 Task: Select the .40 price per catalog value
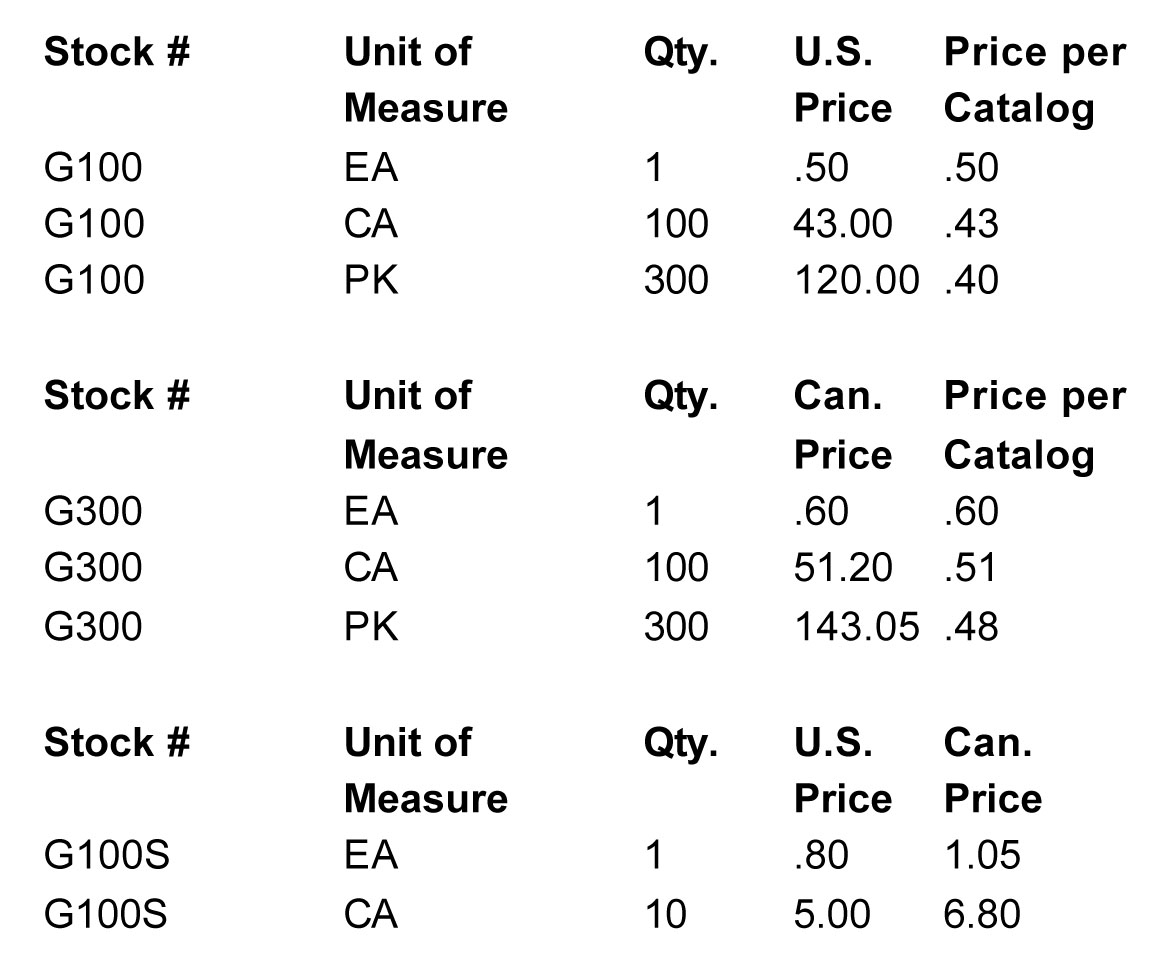point(971,280)
